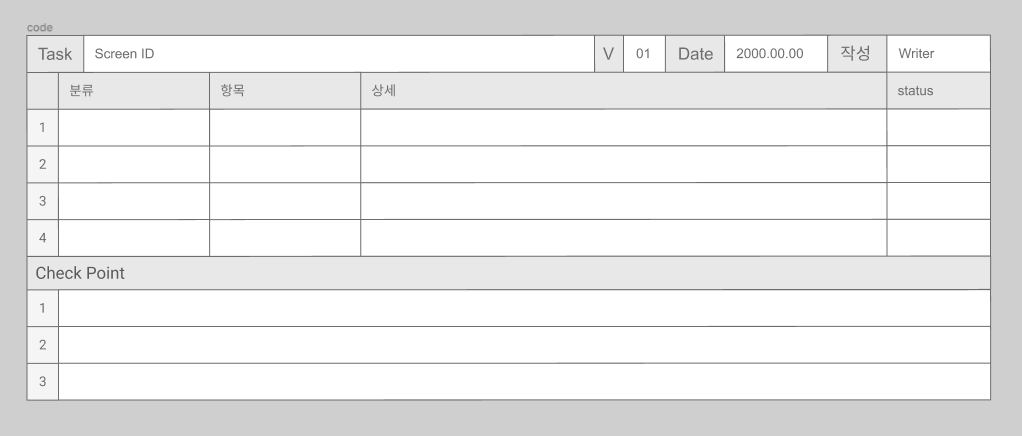Select Check Point row 2 text field

[x=524, y=345]
